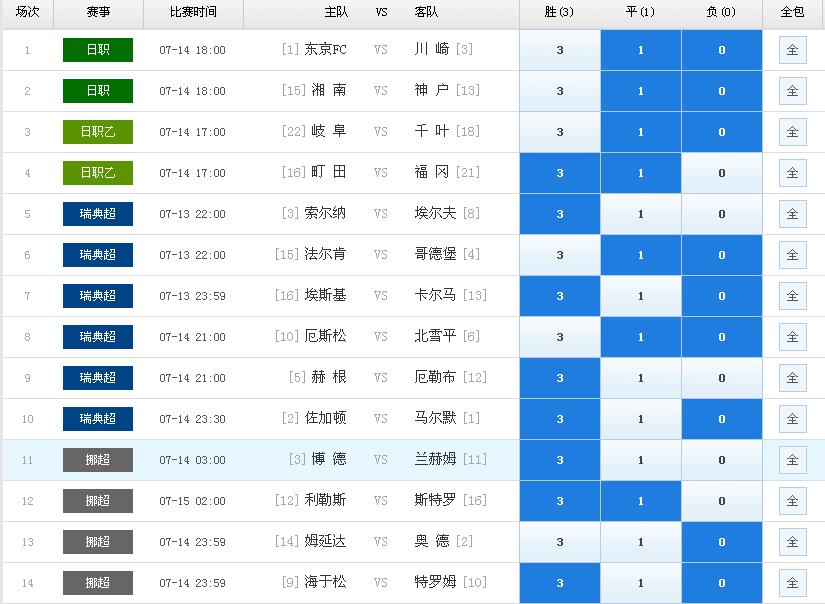Click home team 索尔纳
This screenshot has width=825, height=604.
tap(326, 214)
